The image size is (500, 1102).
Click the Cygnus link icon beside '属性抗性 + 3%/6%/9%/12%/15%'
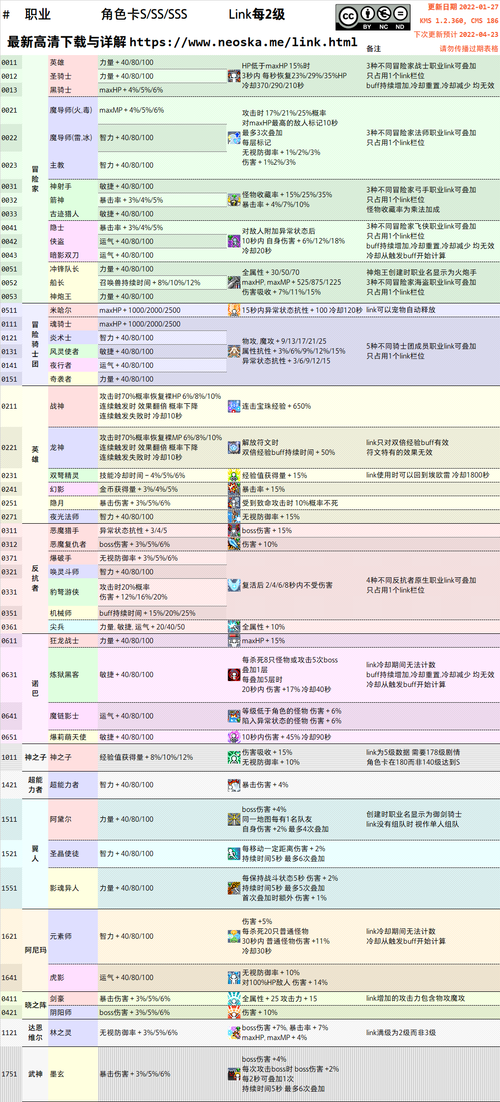click(233, 351)
